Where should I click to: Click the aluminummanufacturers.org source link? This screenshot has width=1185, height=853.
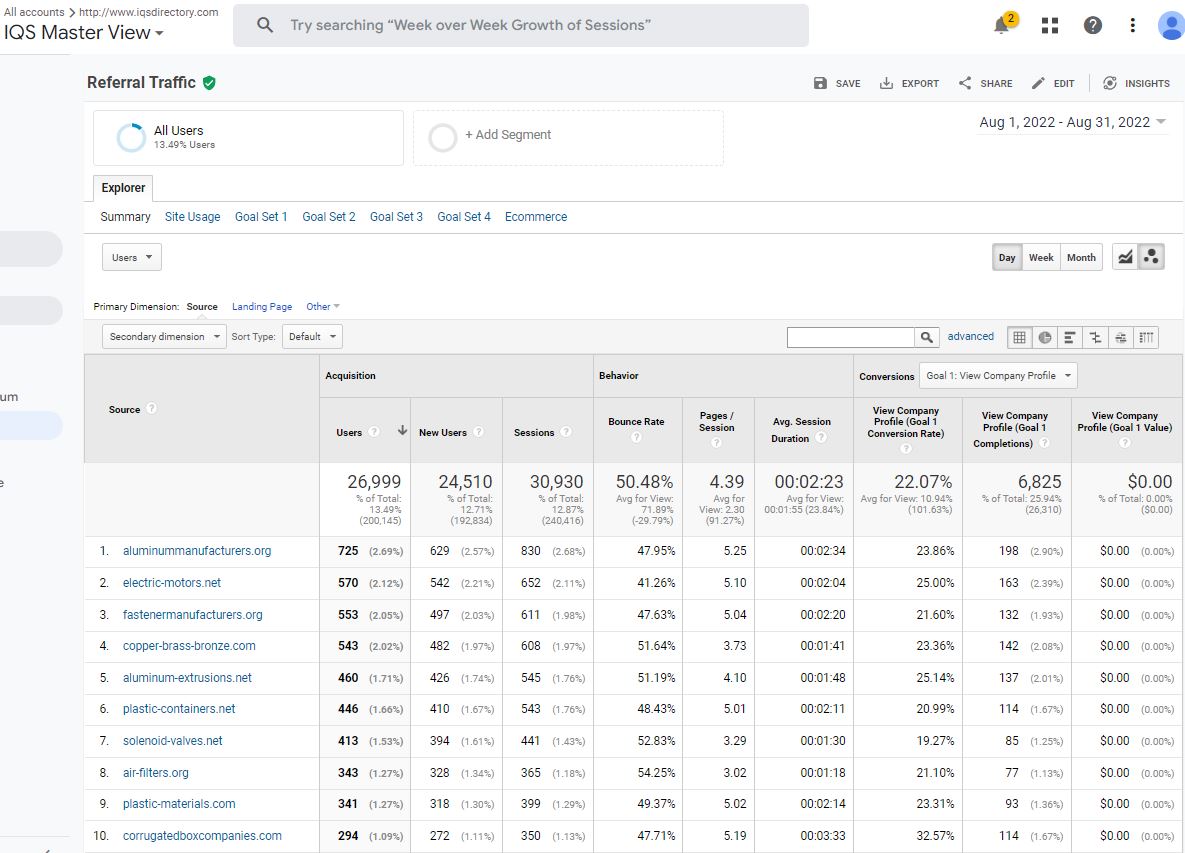197,551
